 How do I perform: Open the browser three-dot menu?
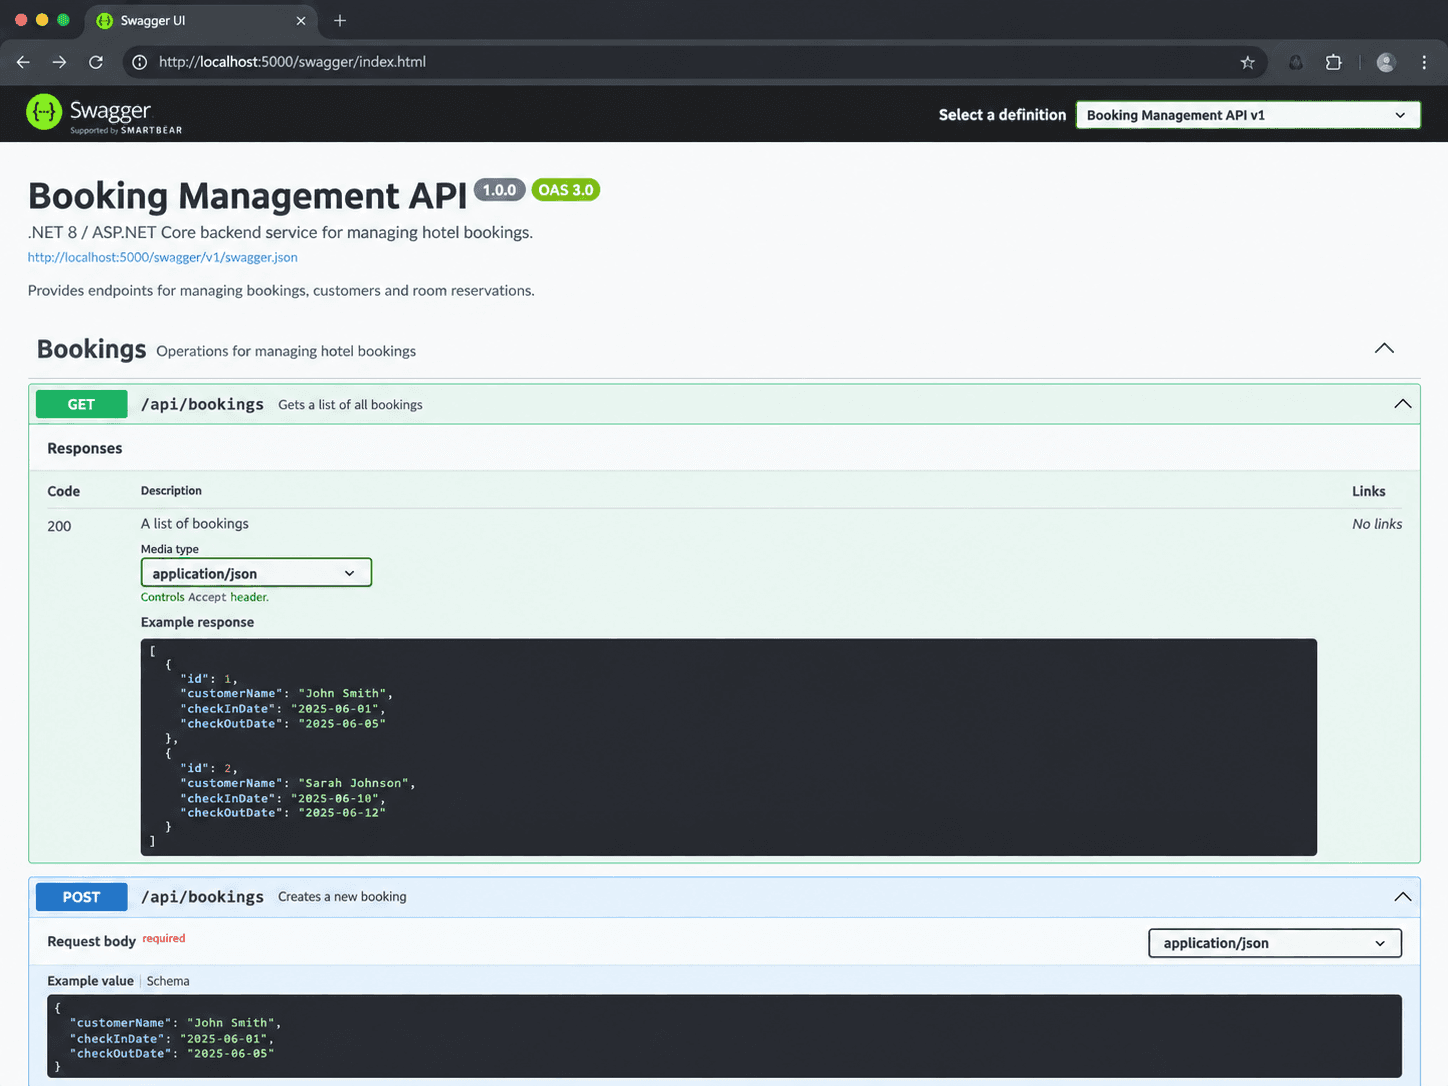coord(1424,62)
